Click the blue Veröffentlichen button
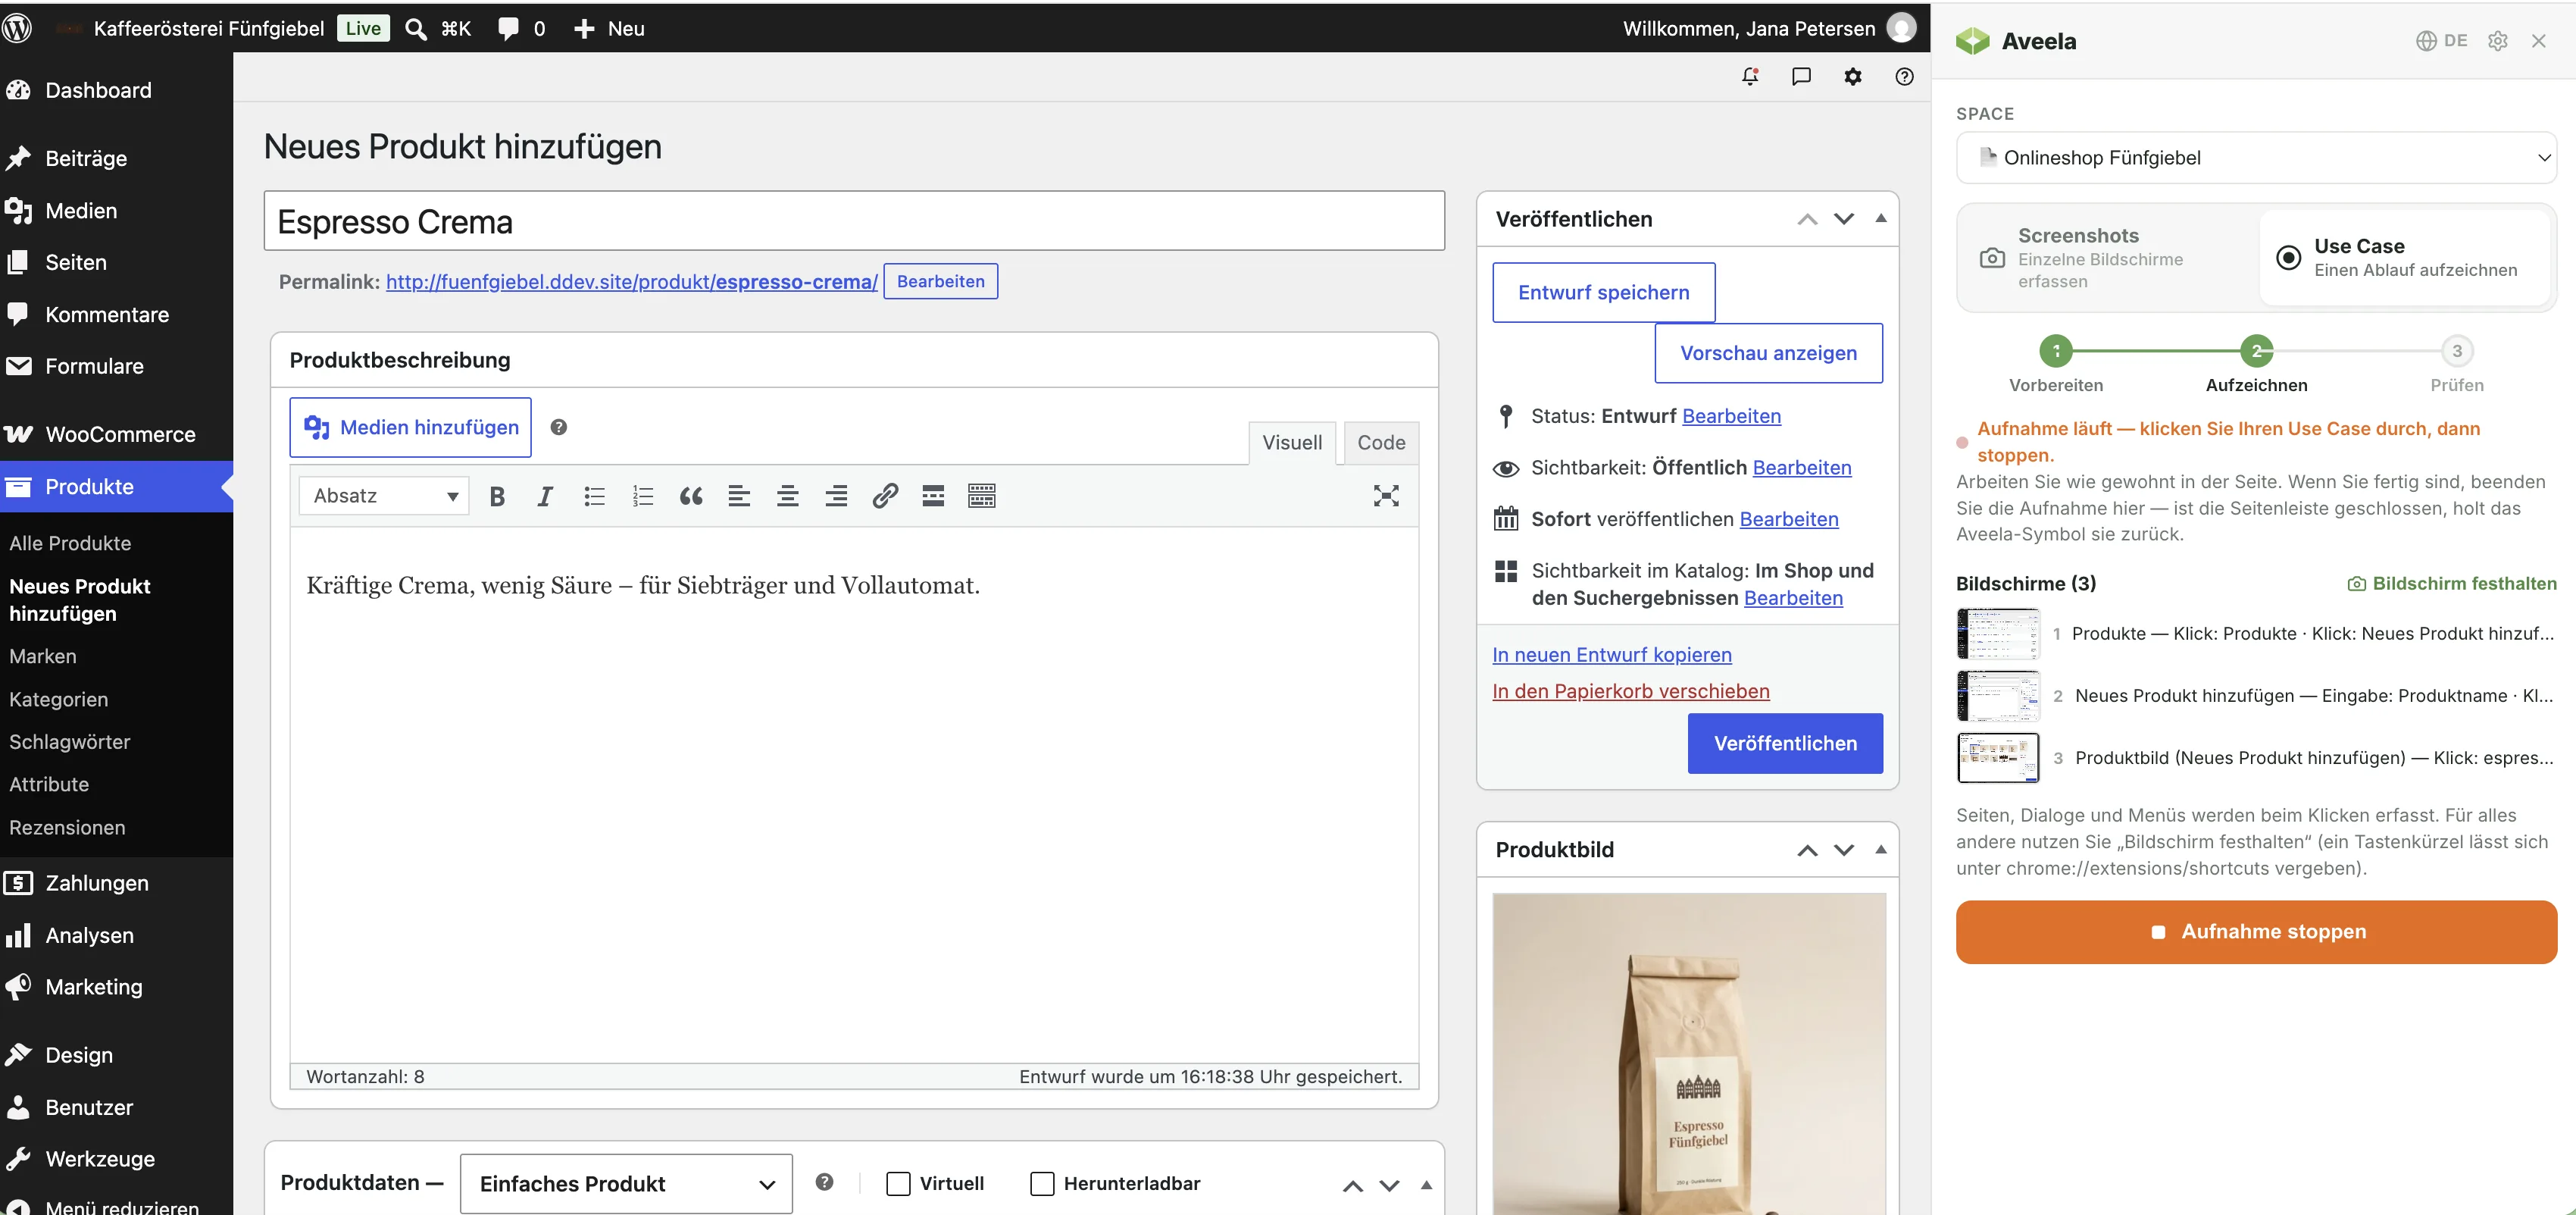The height and width of the screenshot is (1215, 2576). pyautogui.click(x=1785, y=743)
